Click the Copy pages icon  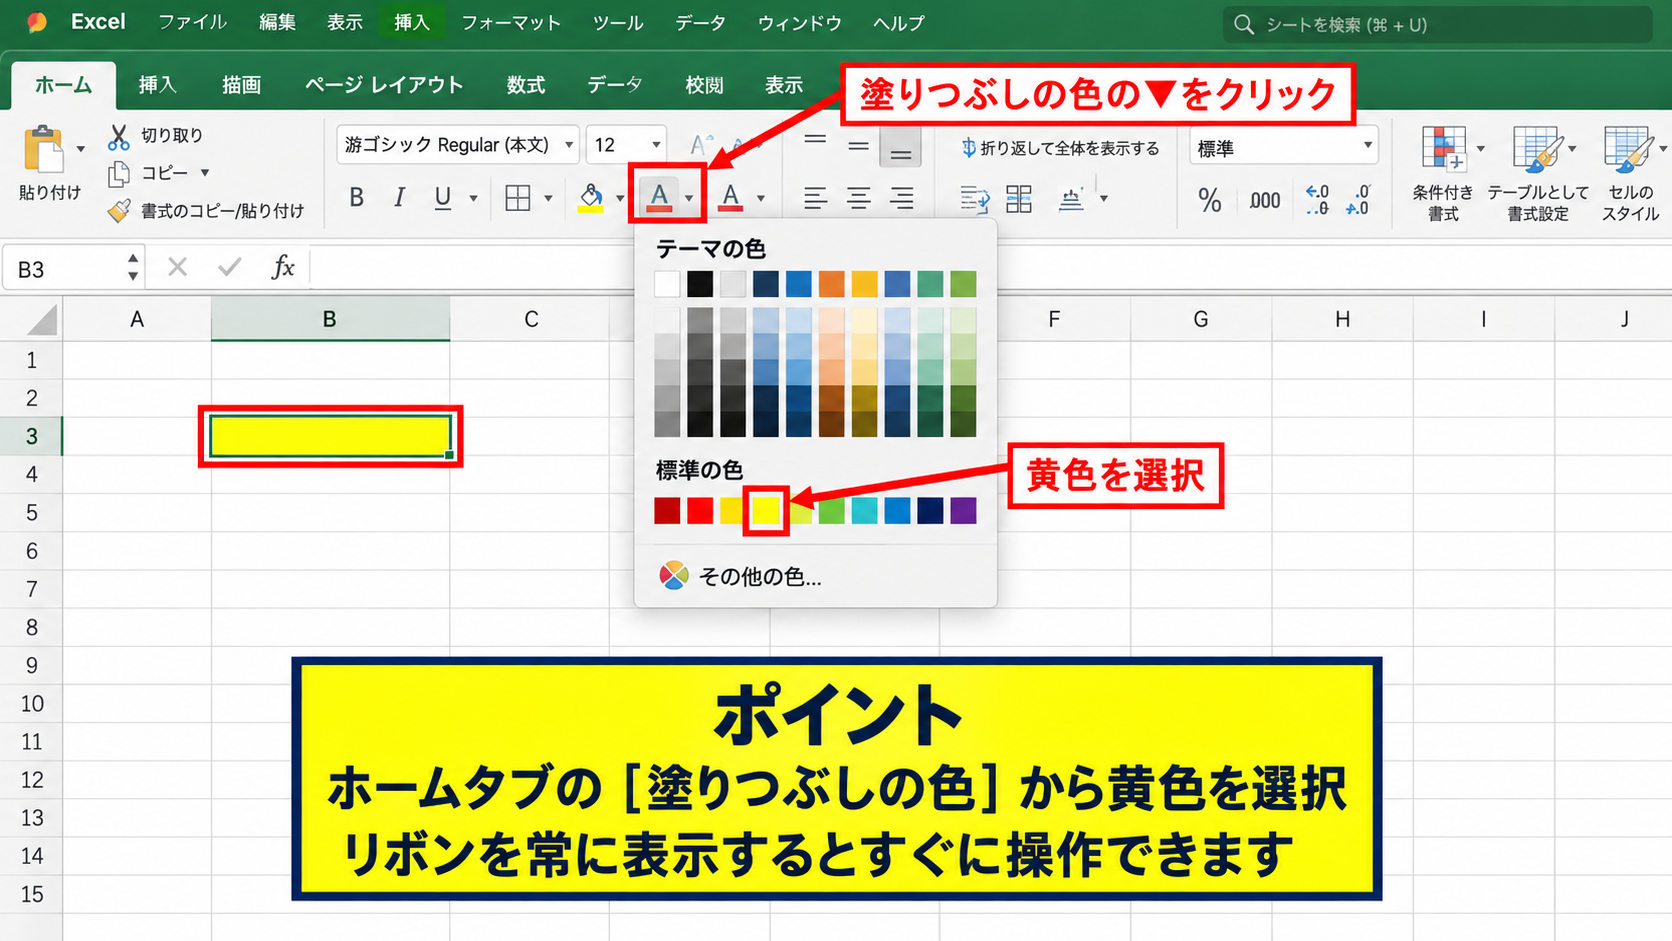coord(119,173)
